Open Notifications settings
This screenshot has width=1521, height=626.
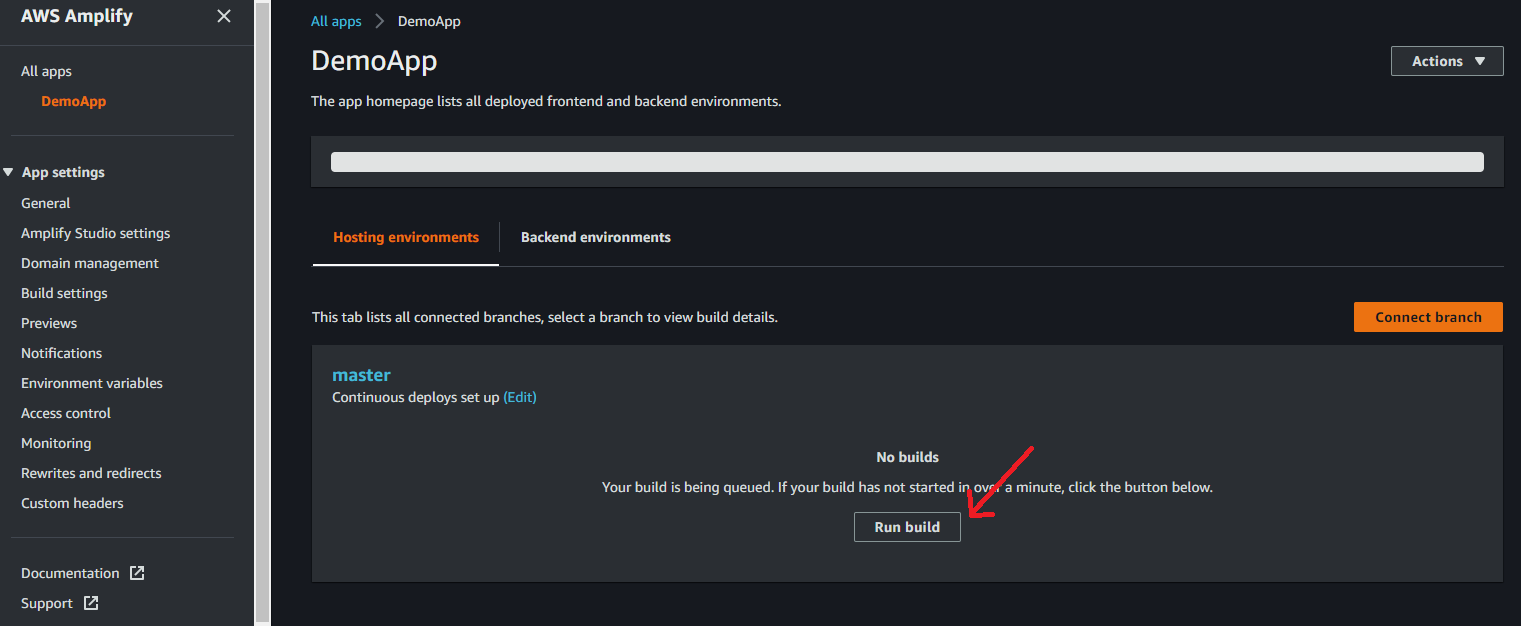pos(61,353)
